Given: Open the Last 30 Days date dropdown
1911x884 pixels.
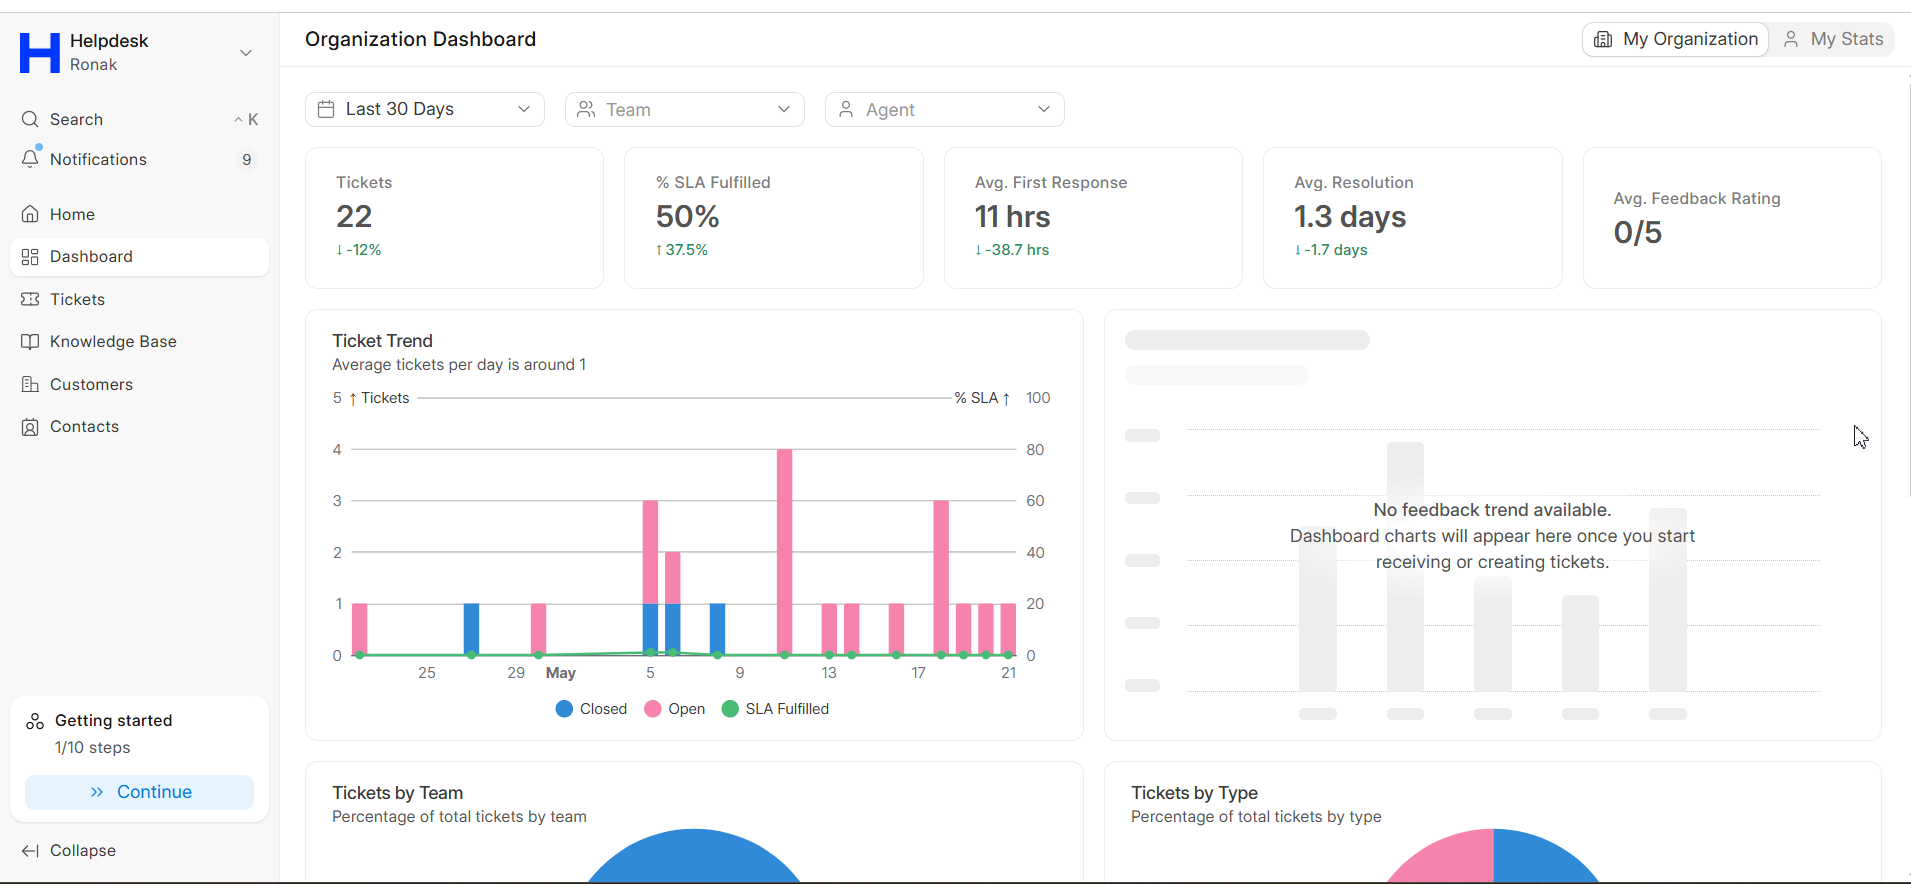Looking at the screenshot, I should tap(425, 109).
